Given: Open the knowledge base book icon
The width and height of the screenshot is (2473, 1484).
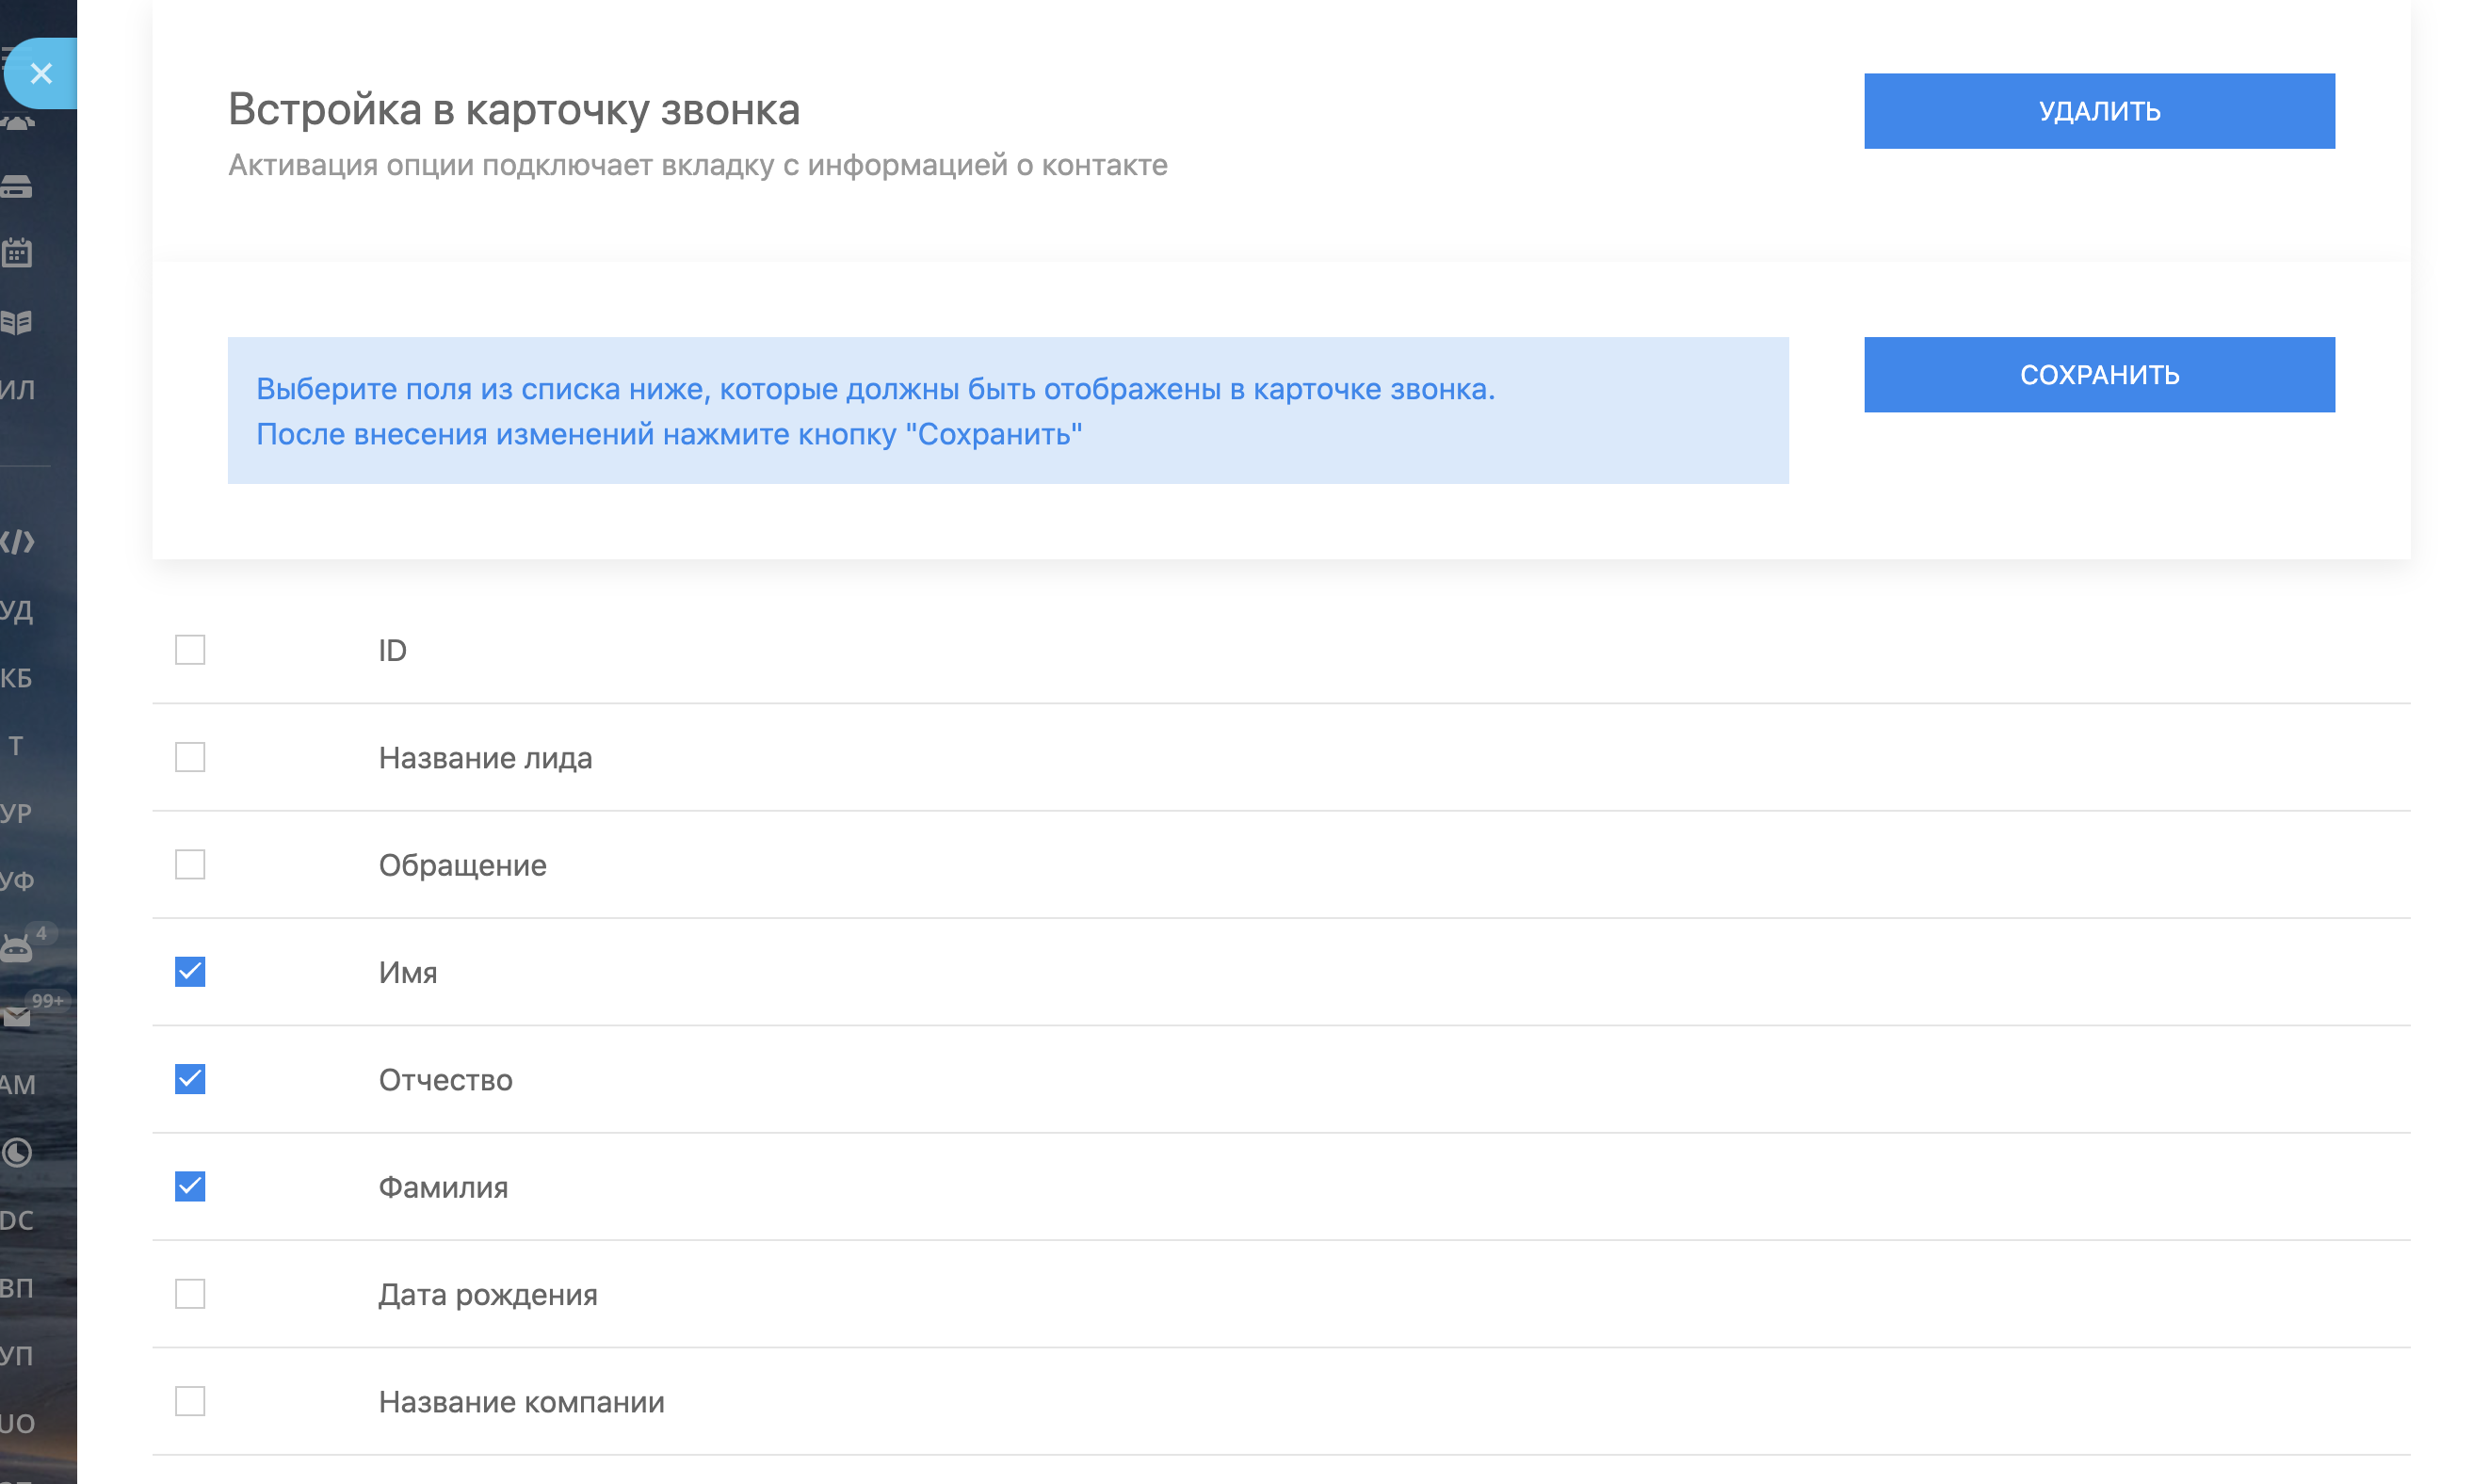Looking at the screenshot, I should pos(16,322).
